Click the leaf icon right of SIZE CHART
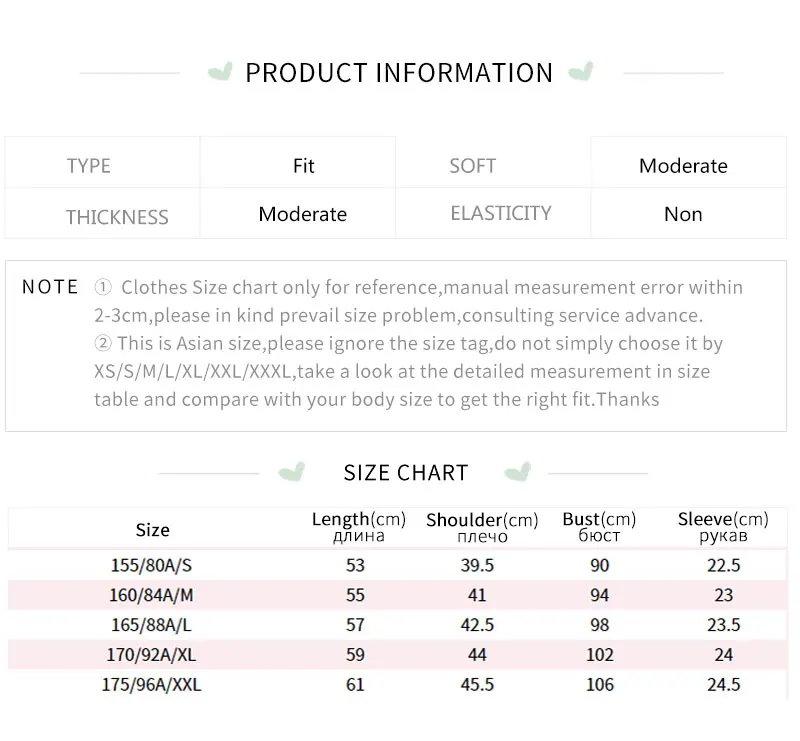This screenshot has width=800, height=741. (517, 472)
